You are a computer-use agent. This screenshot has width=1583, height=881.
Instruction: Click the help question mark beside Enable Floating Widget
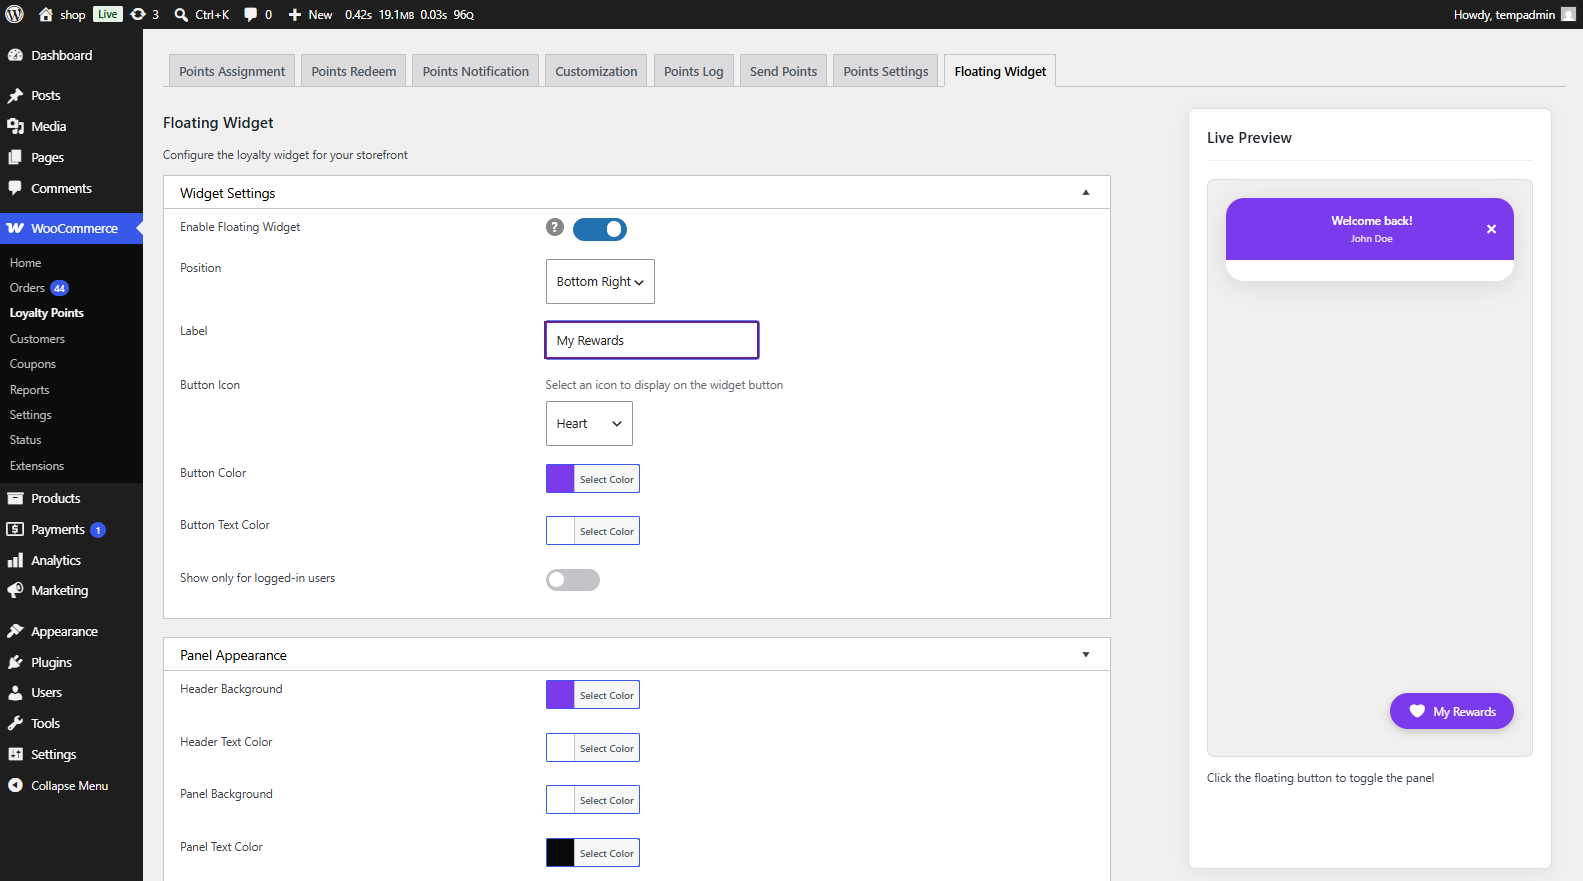coord(555,227)
